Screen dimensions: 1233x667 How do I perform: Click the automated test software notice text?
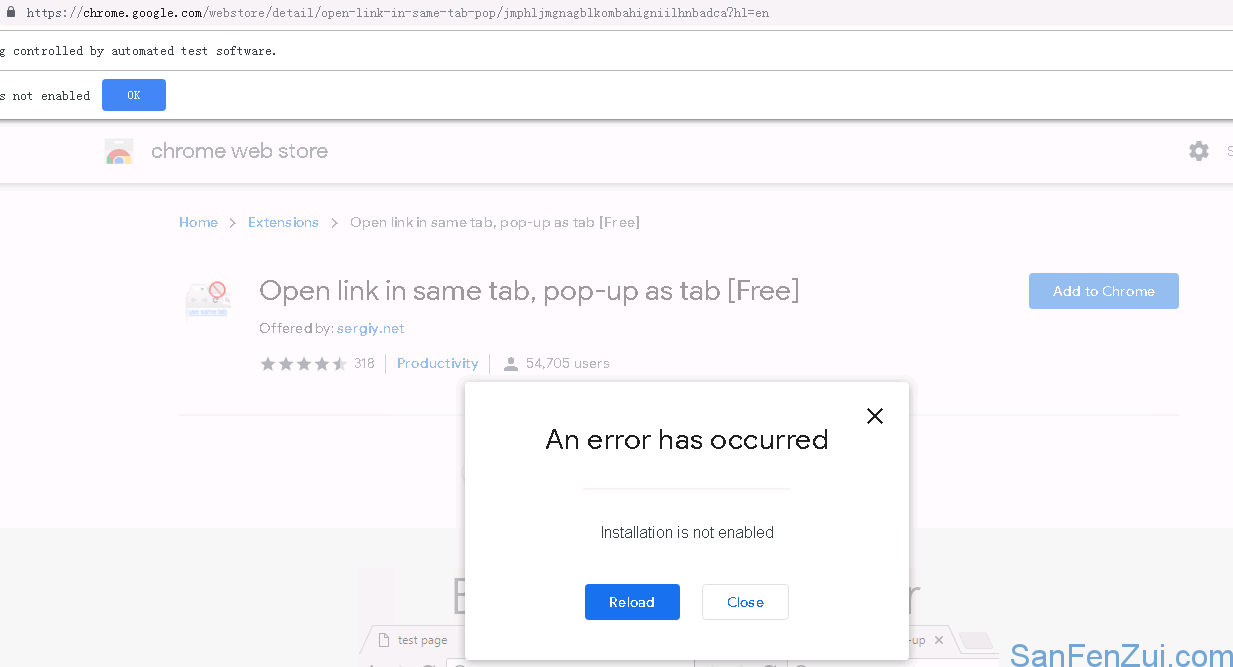click(138, 50)
